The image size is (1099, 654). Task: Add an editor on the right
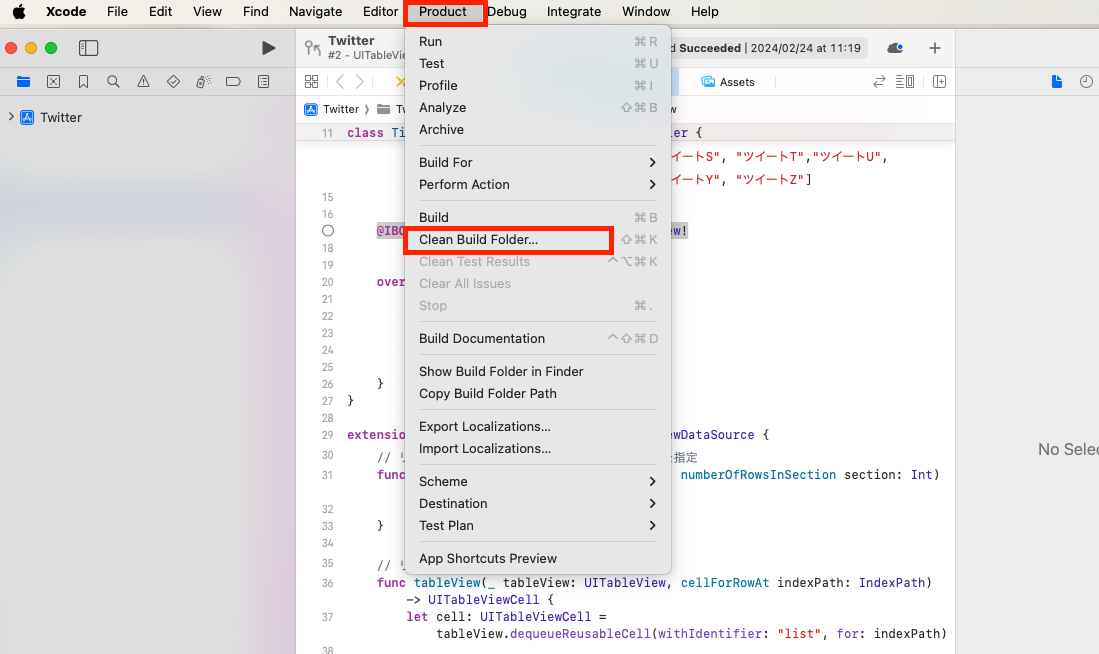pos(940,81)
